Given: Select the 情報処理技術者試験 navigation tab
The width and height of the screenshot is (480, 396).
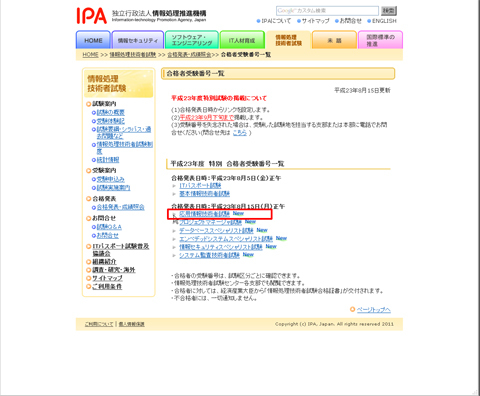Looking at the screenshot, I should click(x=288, y=40).
